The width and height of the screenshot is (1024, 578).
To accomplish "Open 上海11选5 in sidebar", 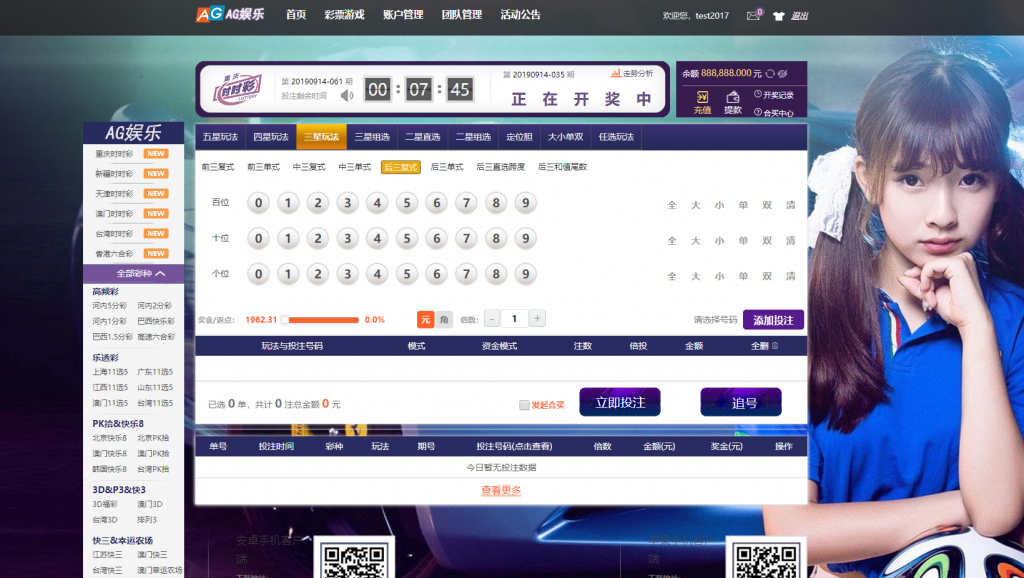I will 110,372.
